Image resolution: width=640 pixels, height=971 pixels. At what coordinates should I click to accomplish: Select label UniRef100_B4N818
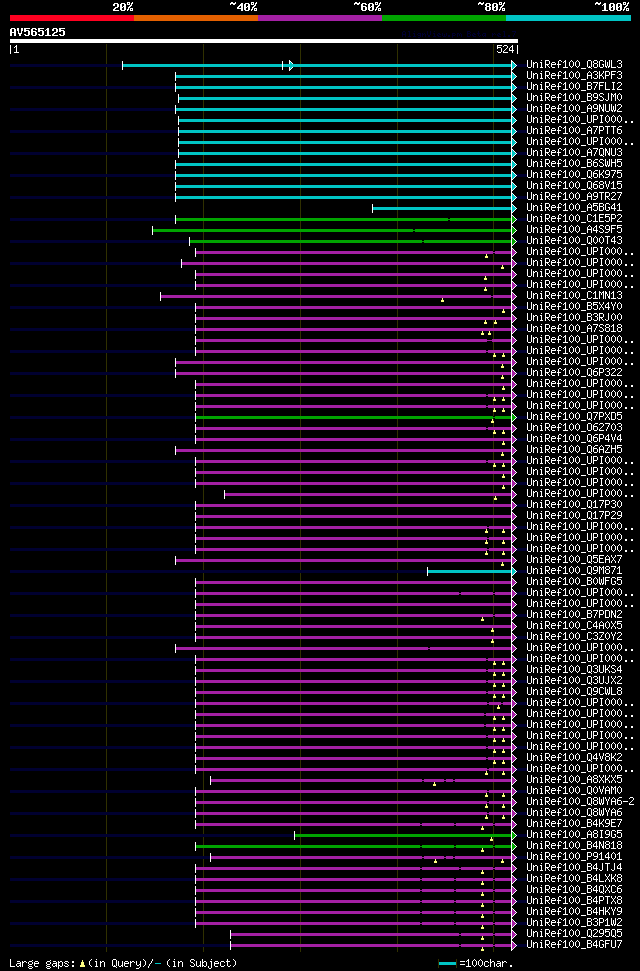pyautogui.click(x=574, y=846)
